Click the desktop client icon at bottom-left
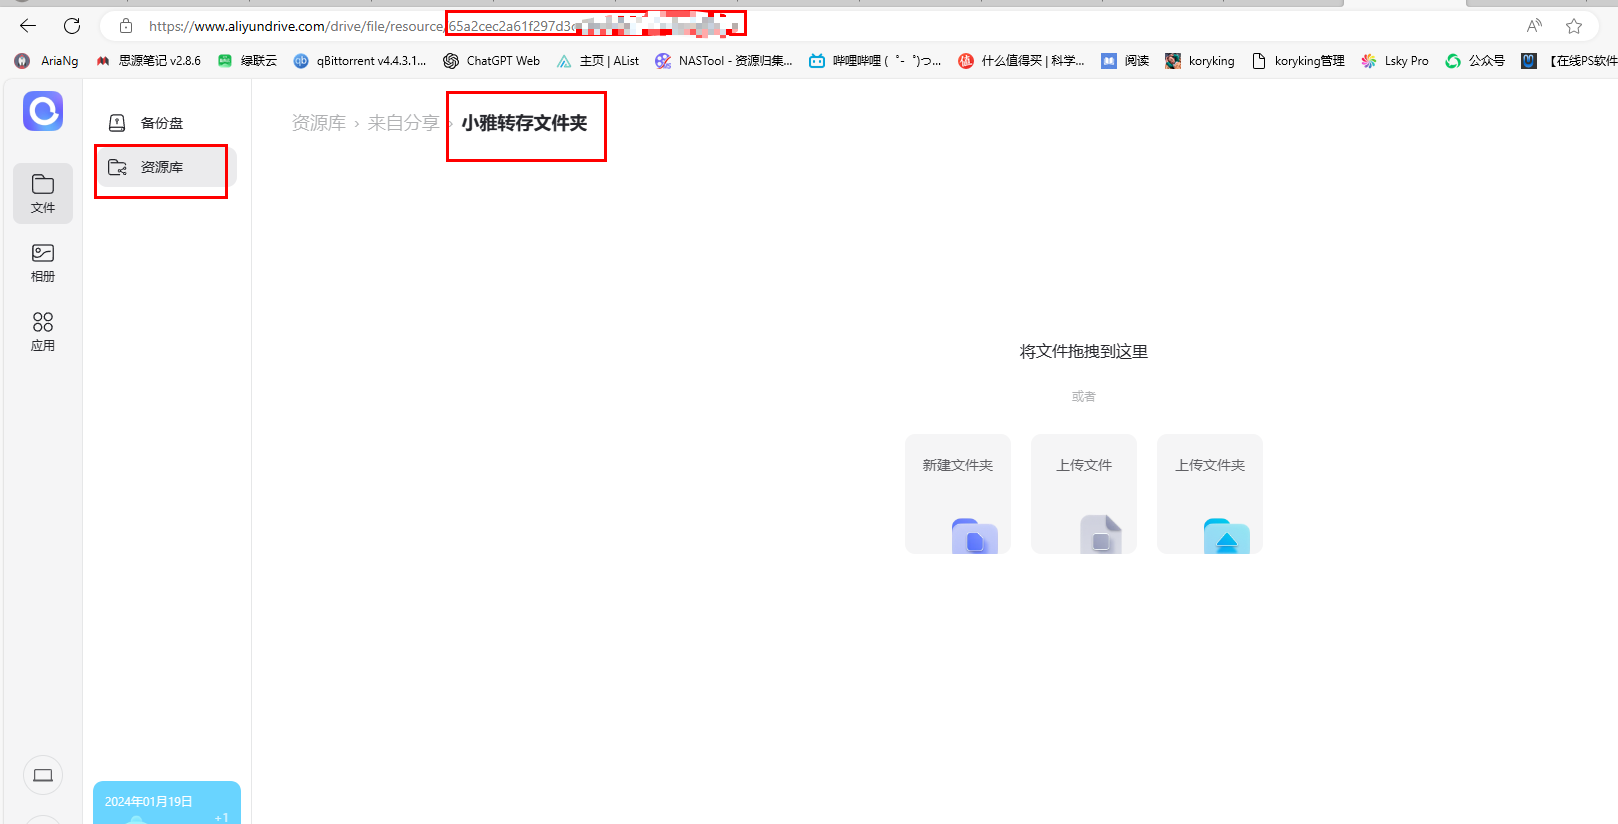Screen dimensions: 1618x824 (x=43, y=775)
